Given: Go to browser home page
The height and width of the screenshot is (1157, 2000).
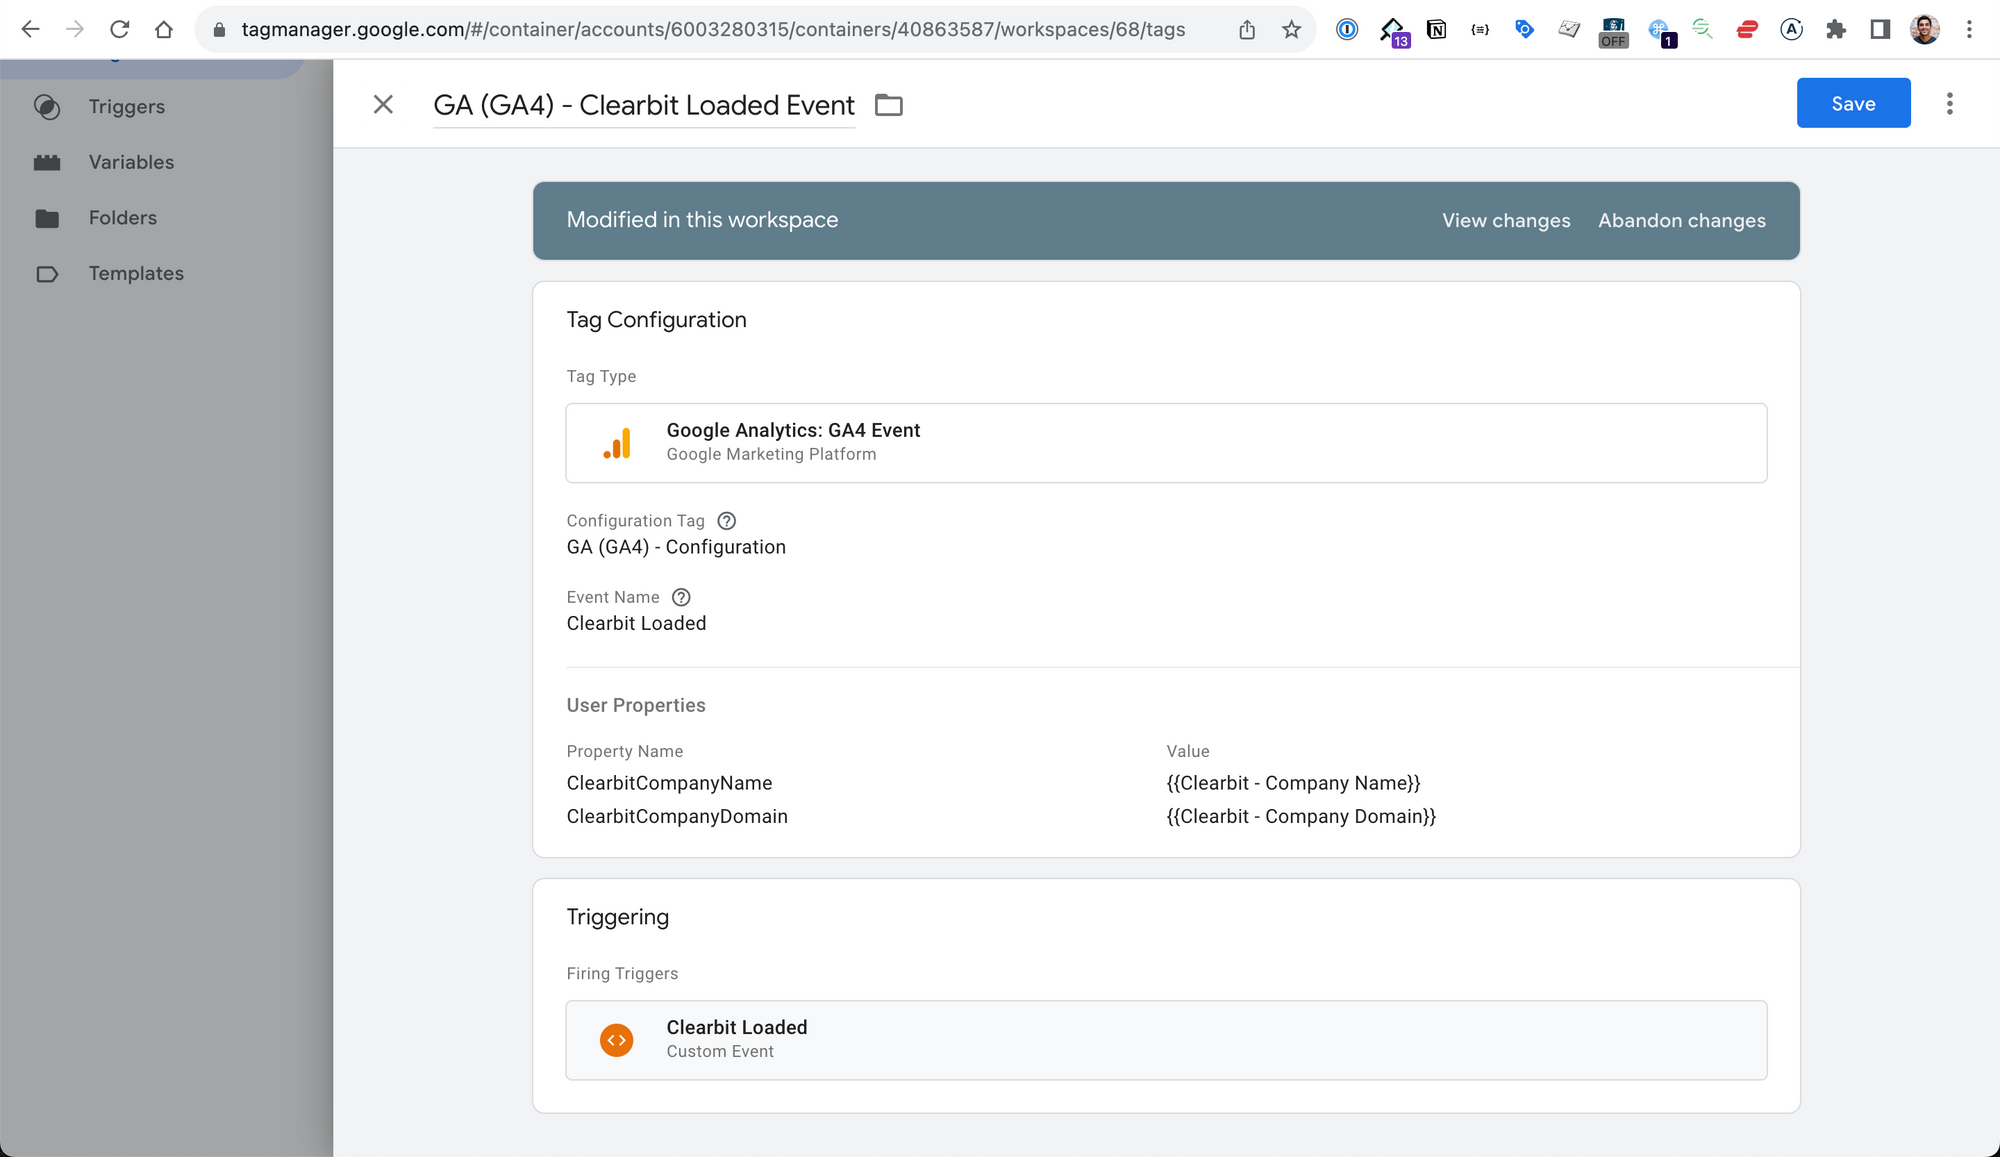Looking at the screenshot, I should [x=164, y=29].
